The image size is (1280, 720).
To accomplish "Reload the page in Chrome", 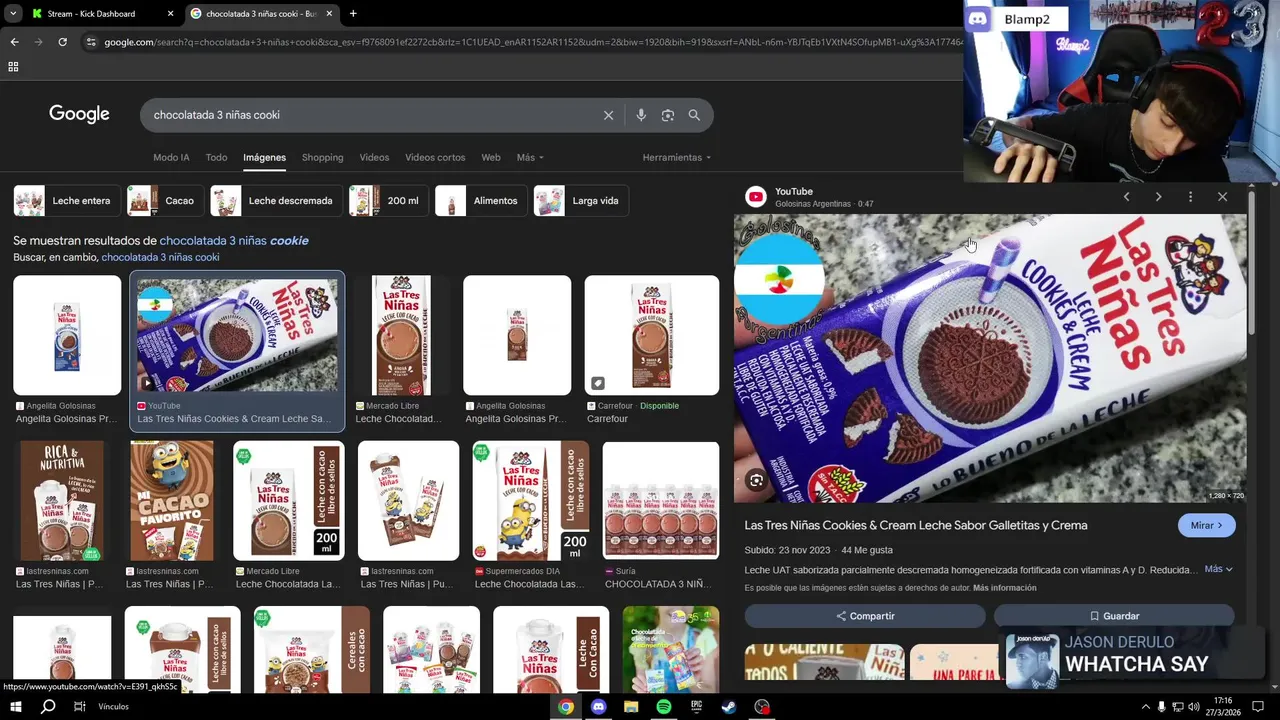I will point(62,42).
